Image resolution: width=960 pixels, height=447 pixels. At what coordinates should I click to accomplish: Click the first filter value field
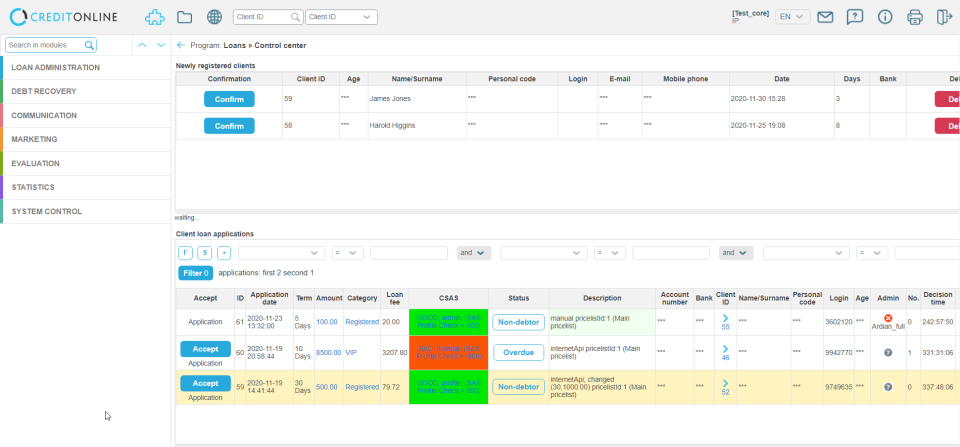(409, 253)
